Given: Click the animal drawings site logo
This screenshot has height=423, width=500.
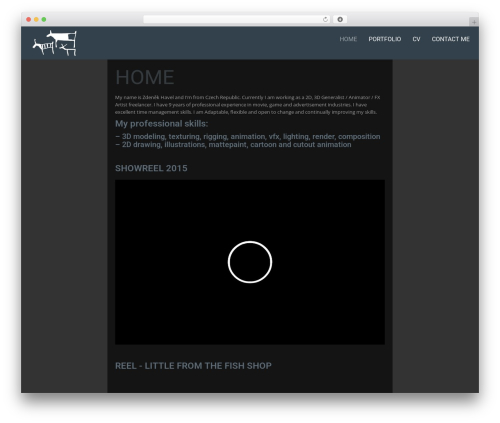Looking at the screenshot, I should 55,43.
